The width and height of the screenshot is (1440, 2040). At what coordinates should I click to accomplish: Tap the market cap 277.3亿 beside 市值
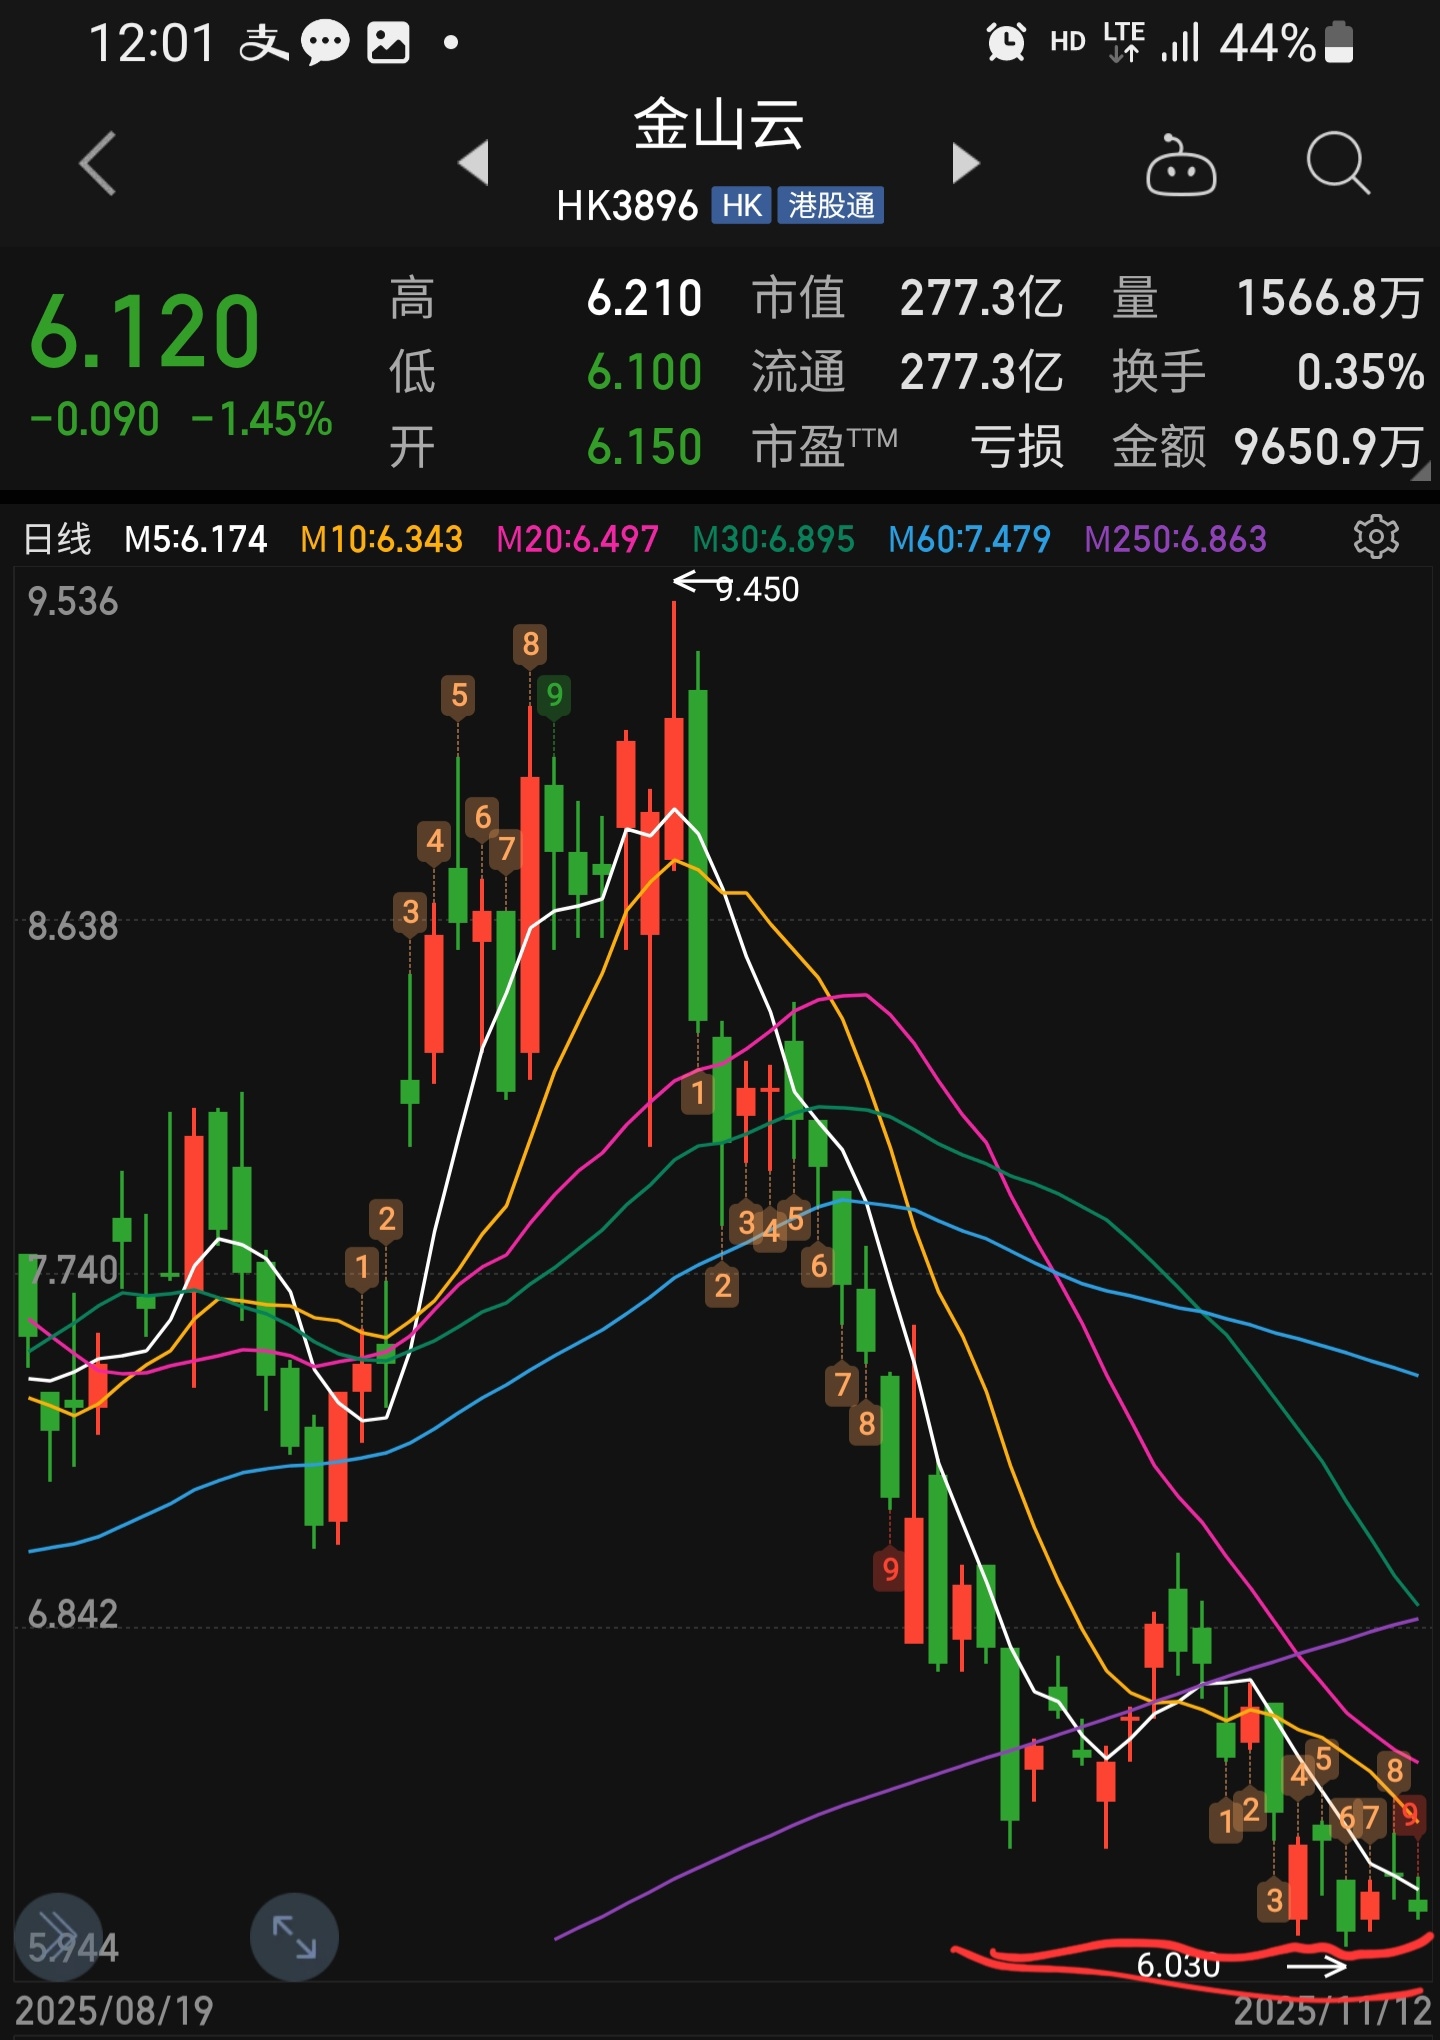tap(981, 298)
